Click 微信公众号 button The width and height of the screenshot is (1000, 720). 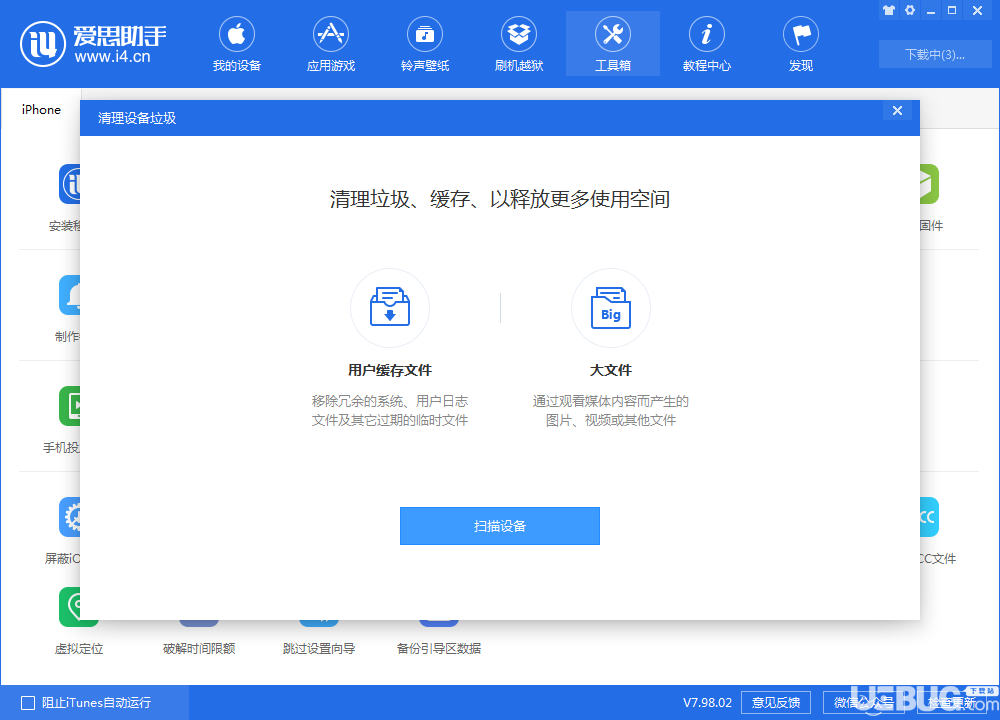tap(864, 703)
